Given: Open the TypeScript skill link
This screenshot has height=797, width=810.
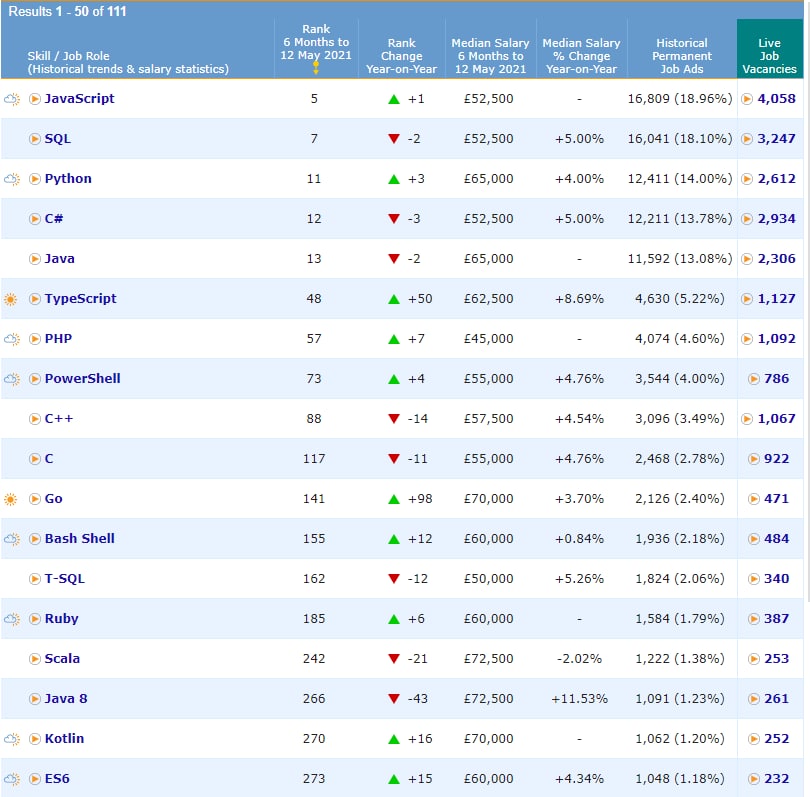Looking at the screenshot, I should point(80,299).
